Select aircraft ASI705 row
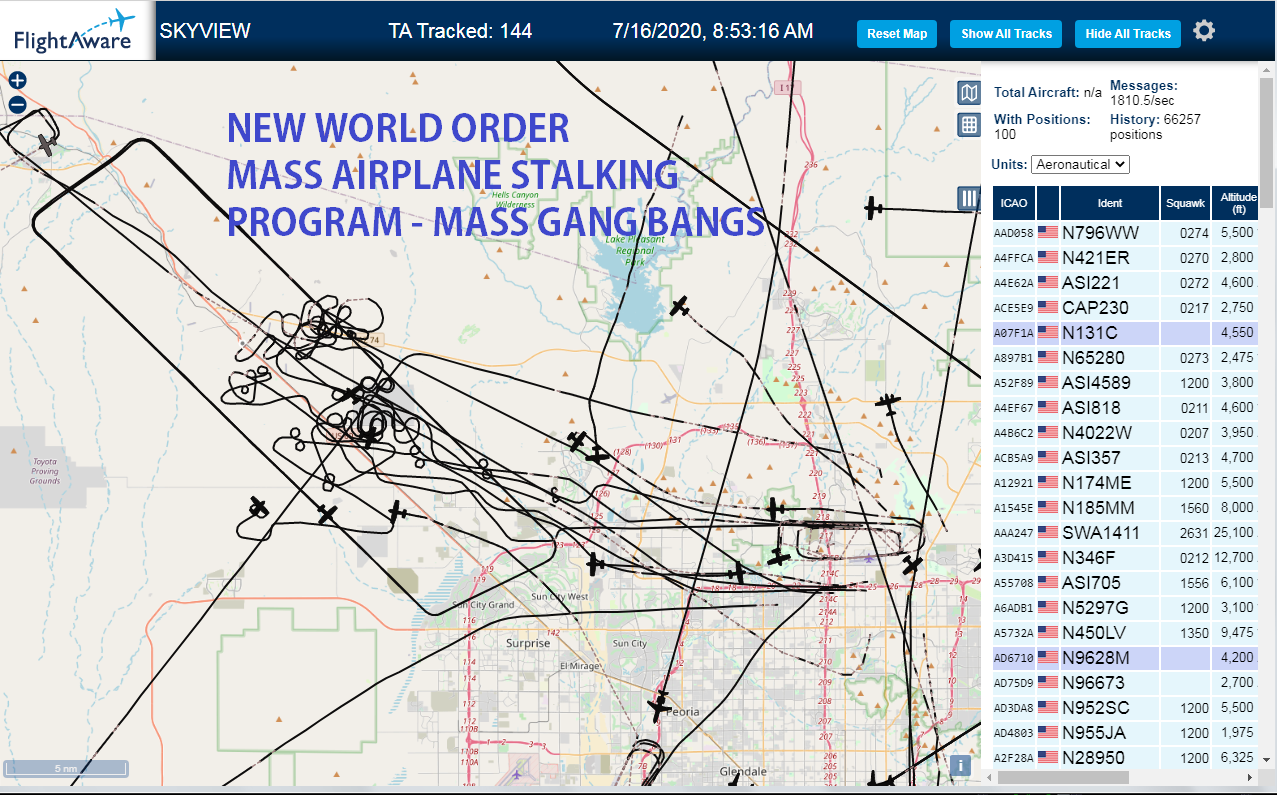 click(x=1125, y=582)
